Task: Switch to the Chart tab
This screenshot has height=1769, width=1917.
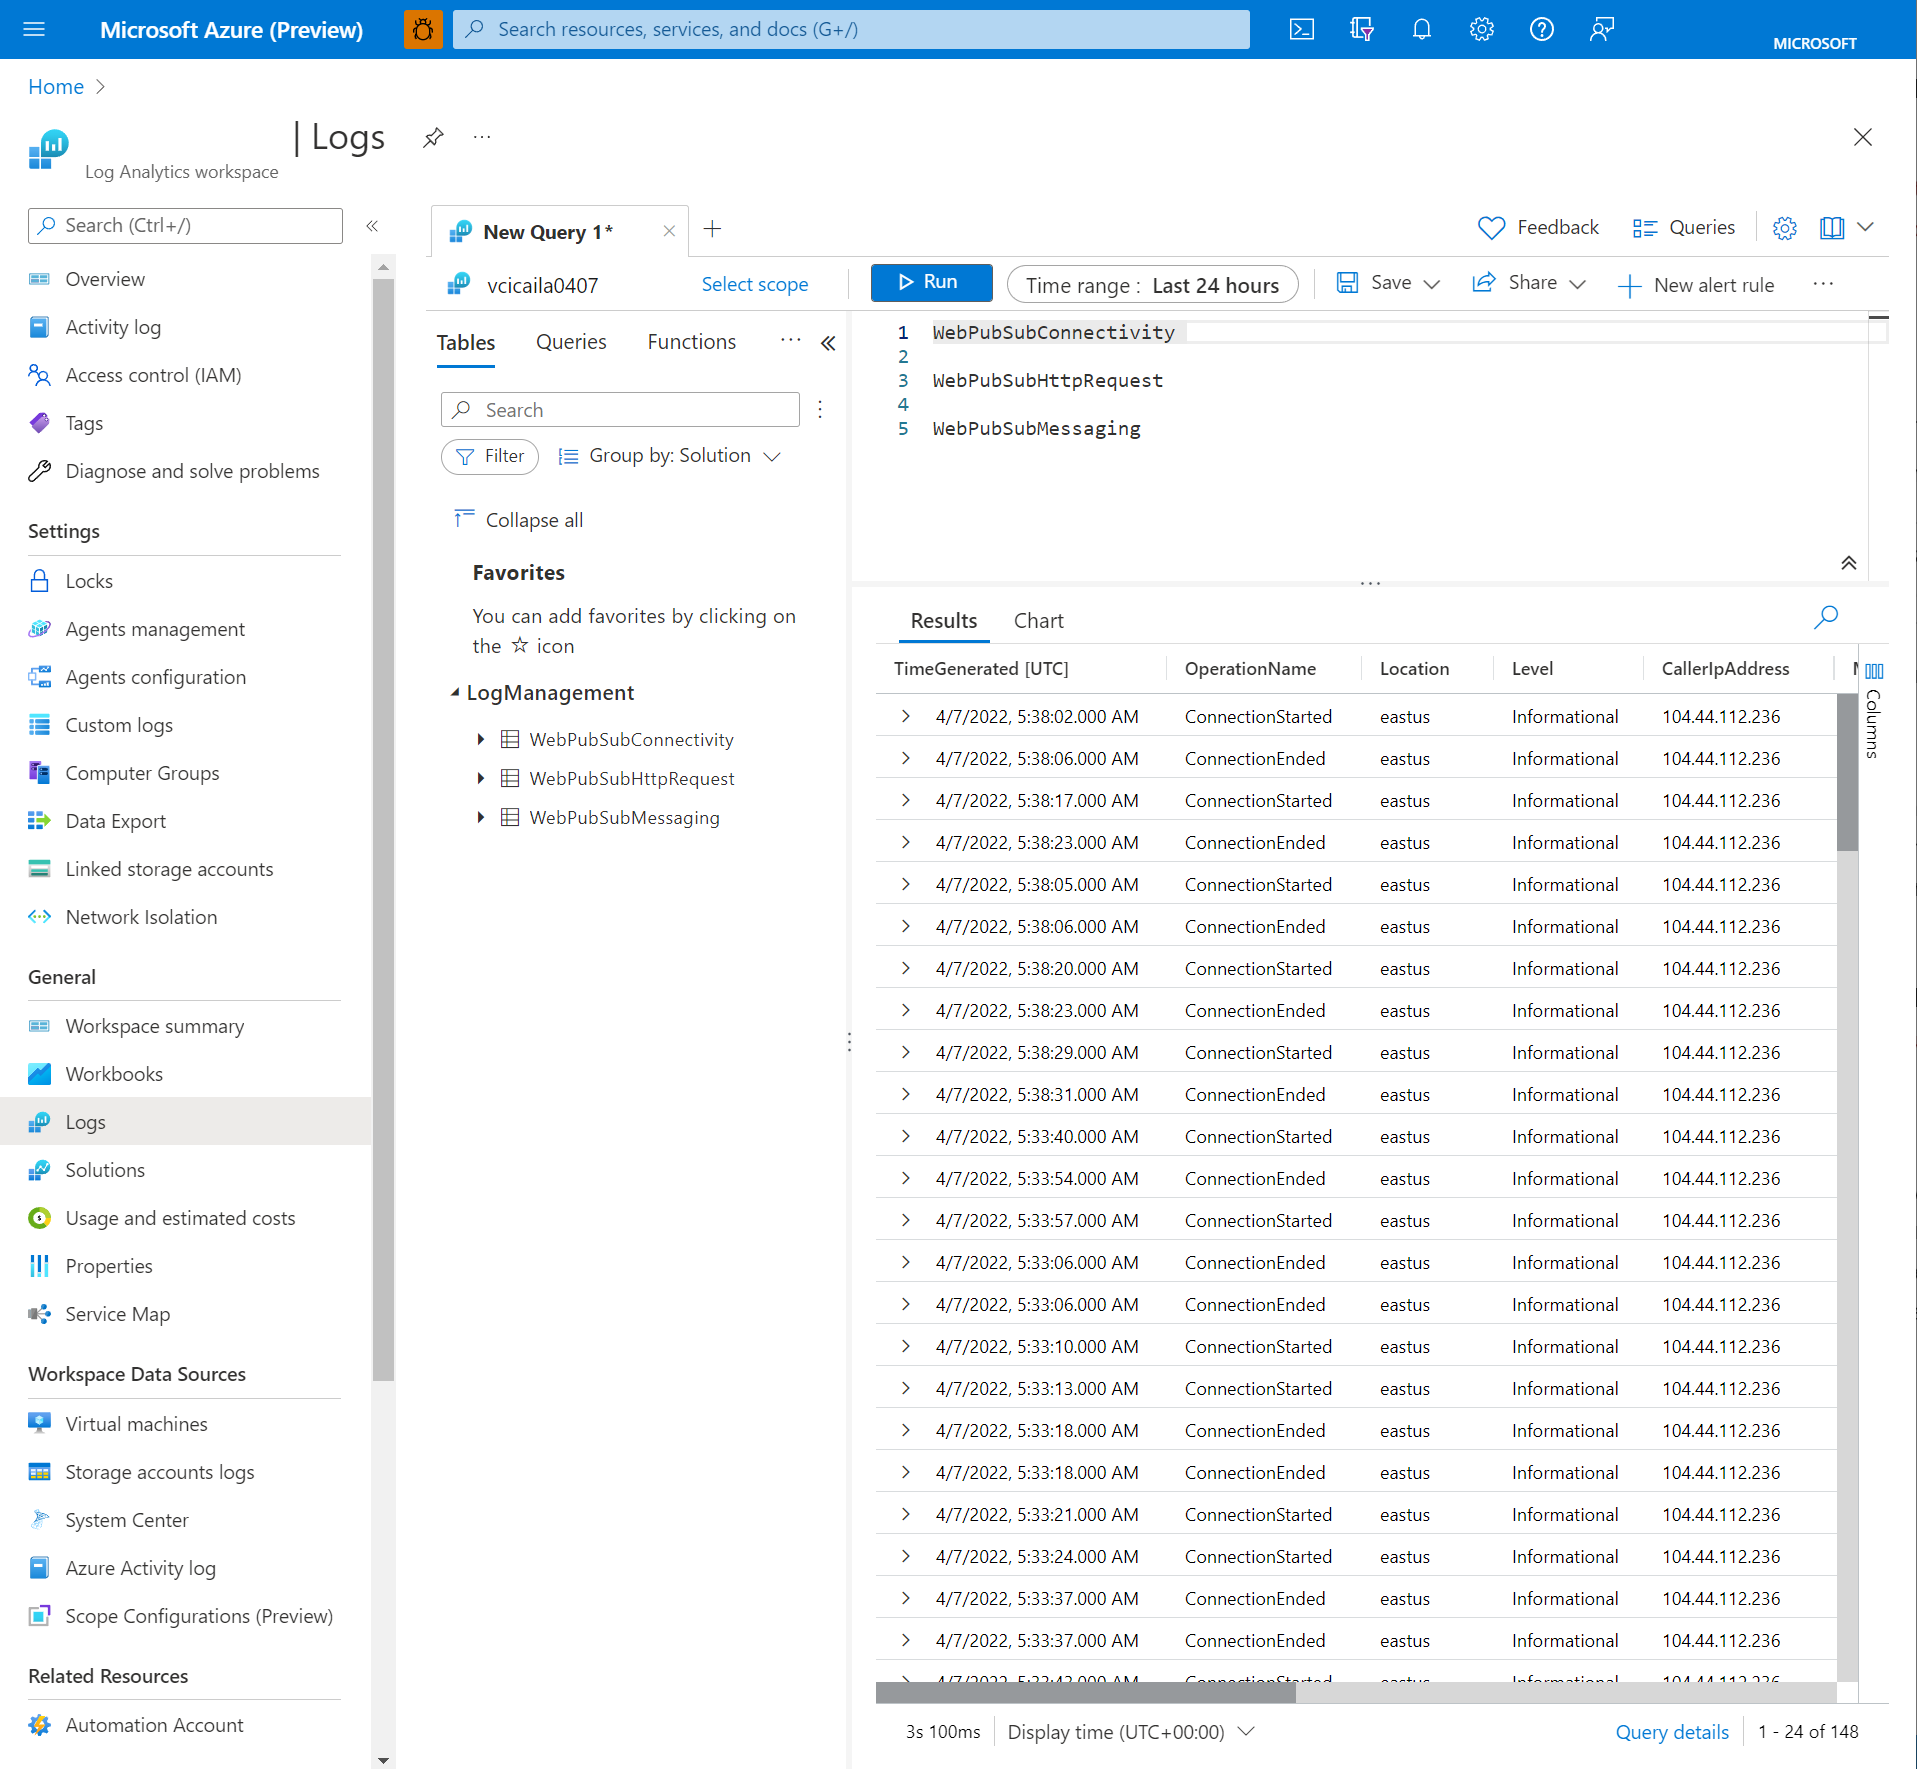Action: point(1038,621)
